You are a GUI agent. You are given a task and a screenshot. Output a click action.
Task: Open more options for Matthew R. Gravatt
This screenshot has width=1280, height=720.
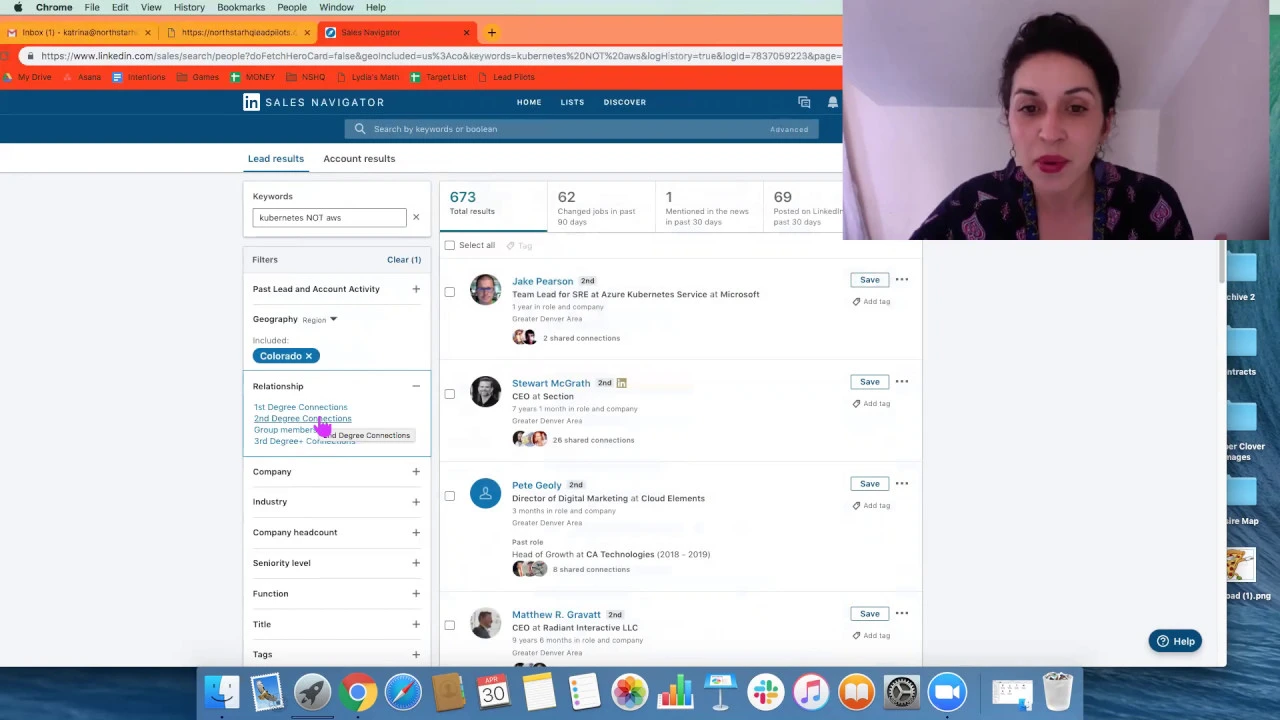pyautogui.click(x=902, y=614)
